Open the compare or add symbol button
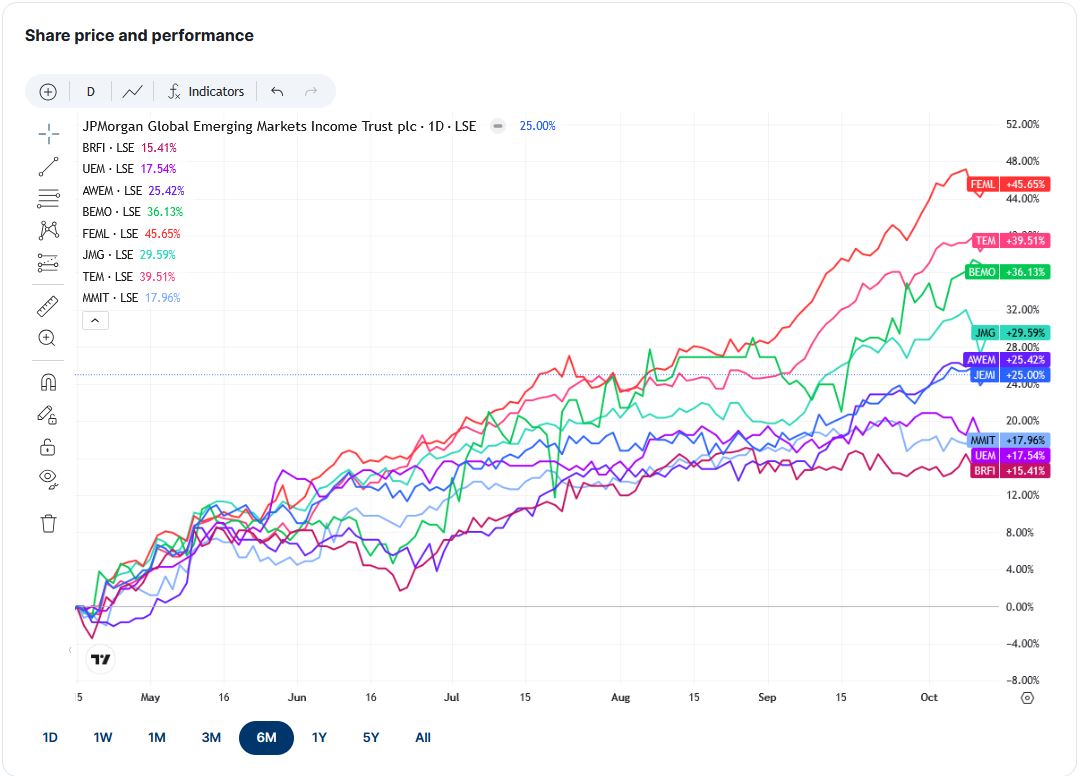This screenshot has width=1081, height=776. coord(48,92)
